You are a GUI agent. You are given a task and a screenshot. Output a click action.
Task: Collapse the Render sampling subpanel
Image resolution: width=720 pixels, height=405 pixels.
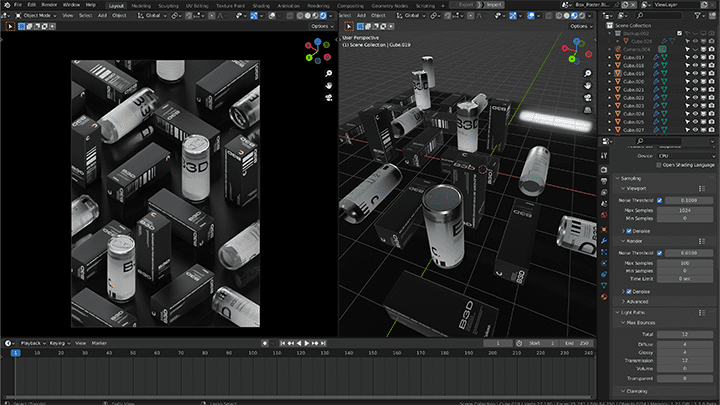pyautogui.click(x=623, y=241)
